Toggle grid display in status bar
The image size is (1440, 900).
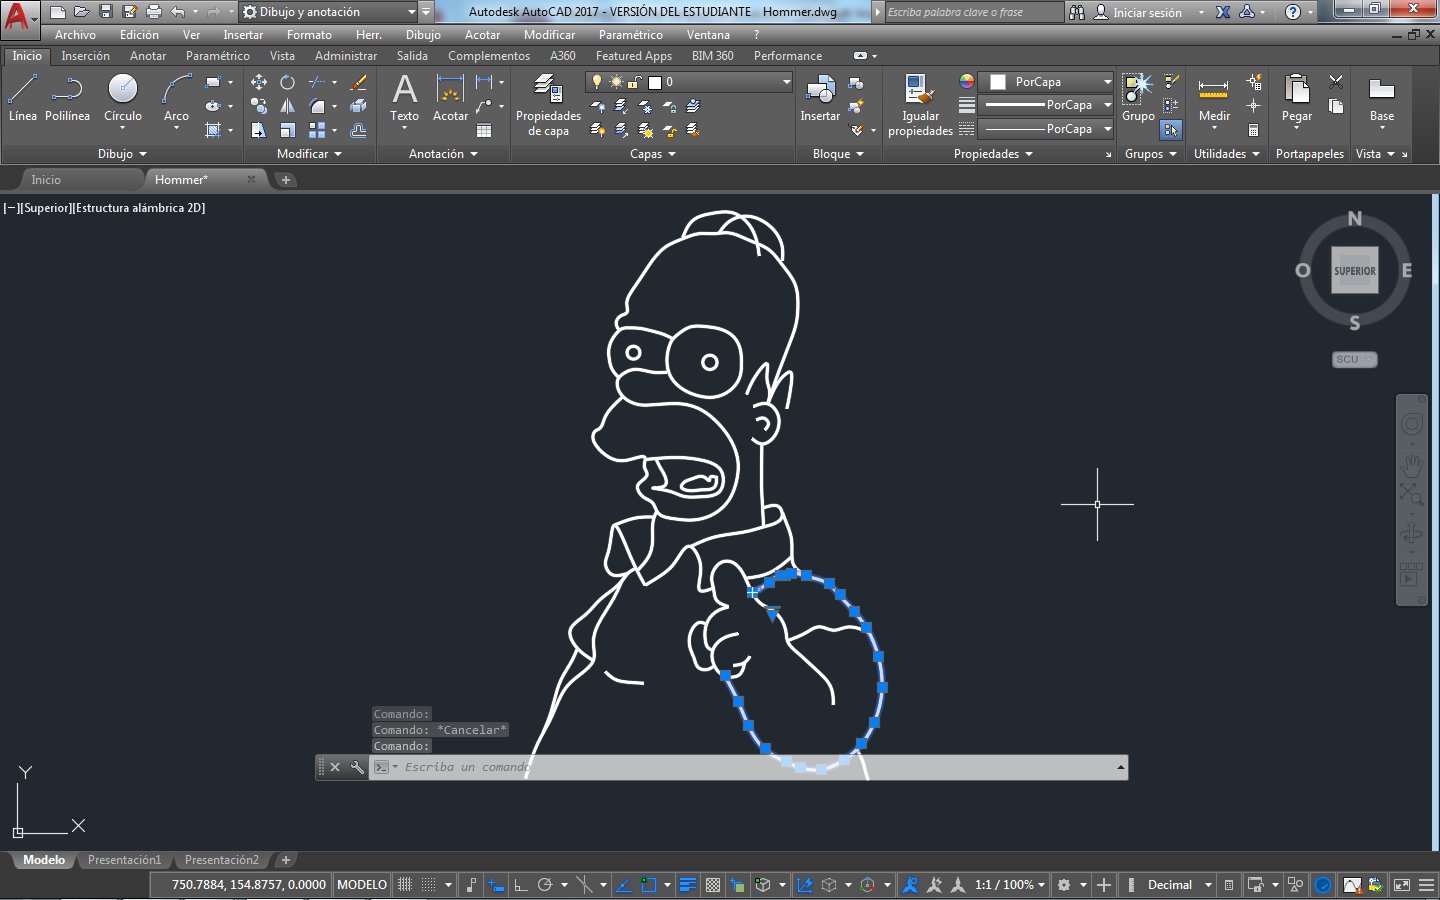405,885
